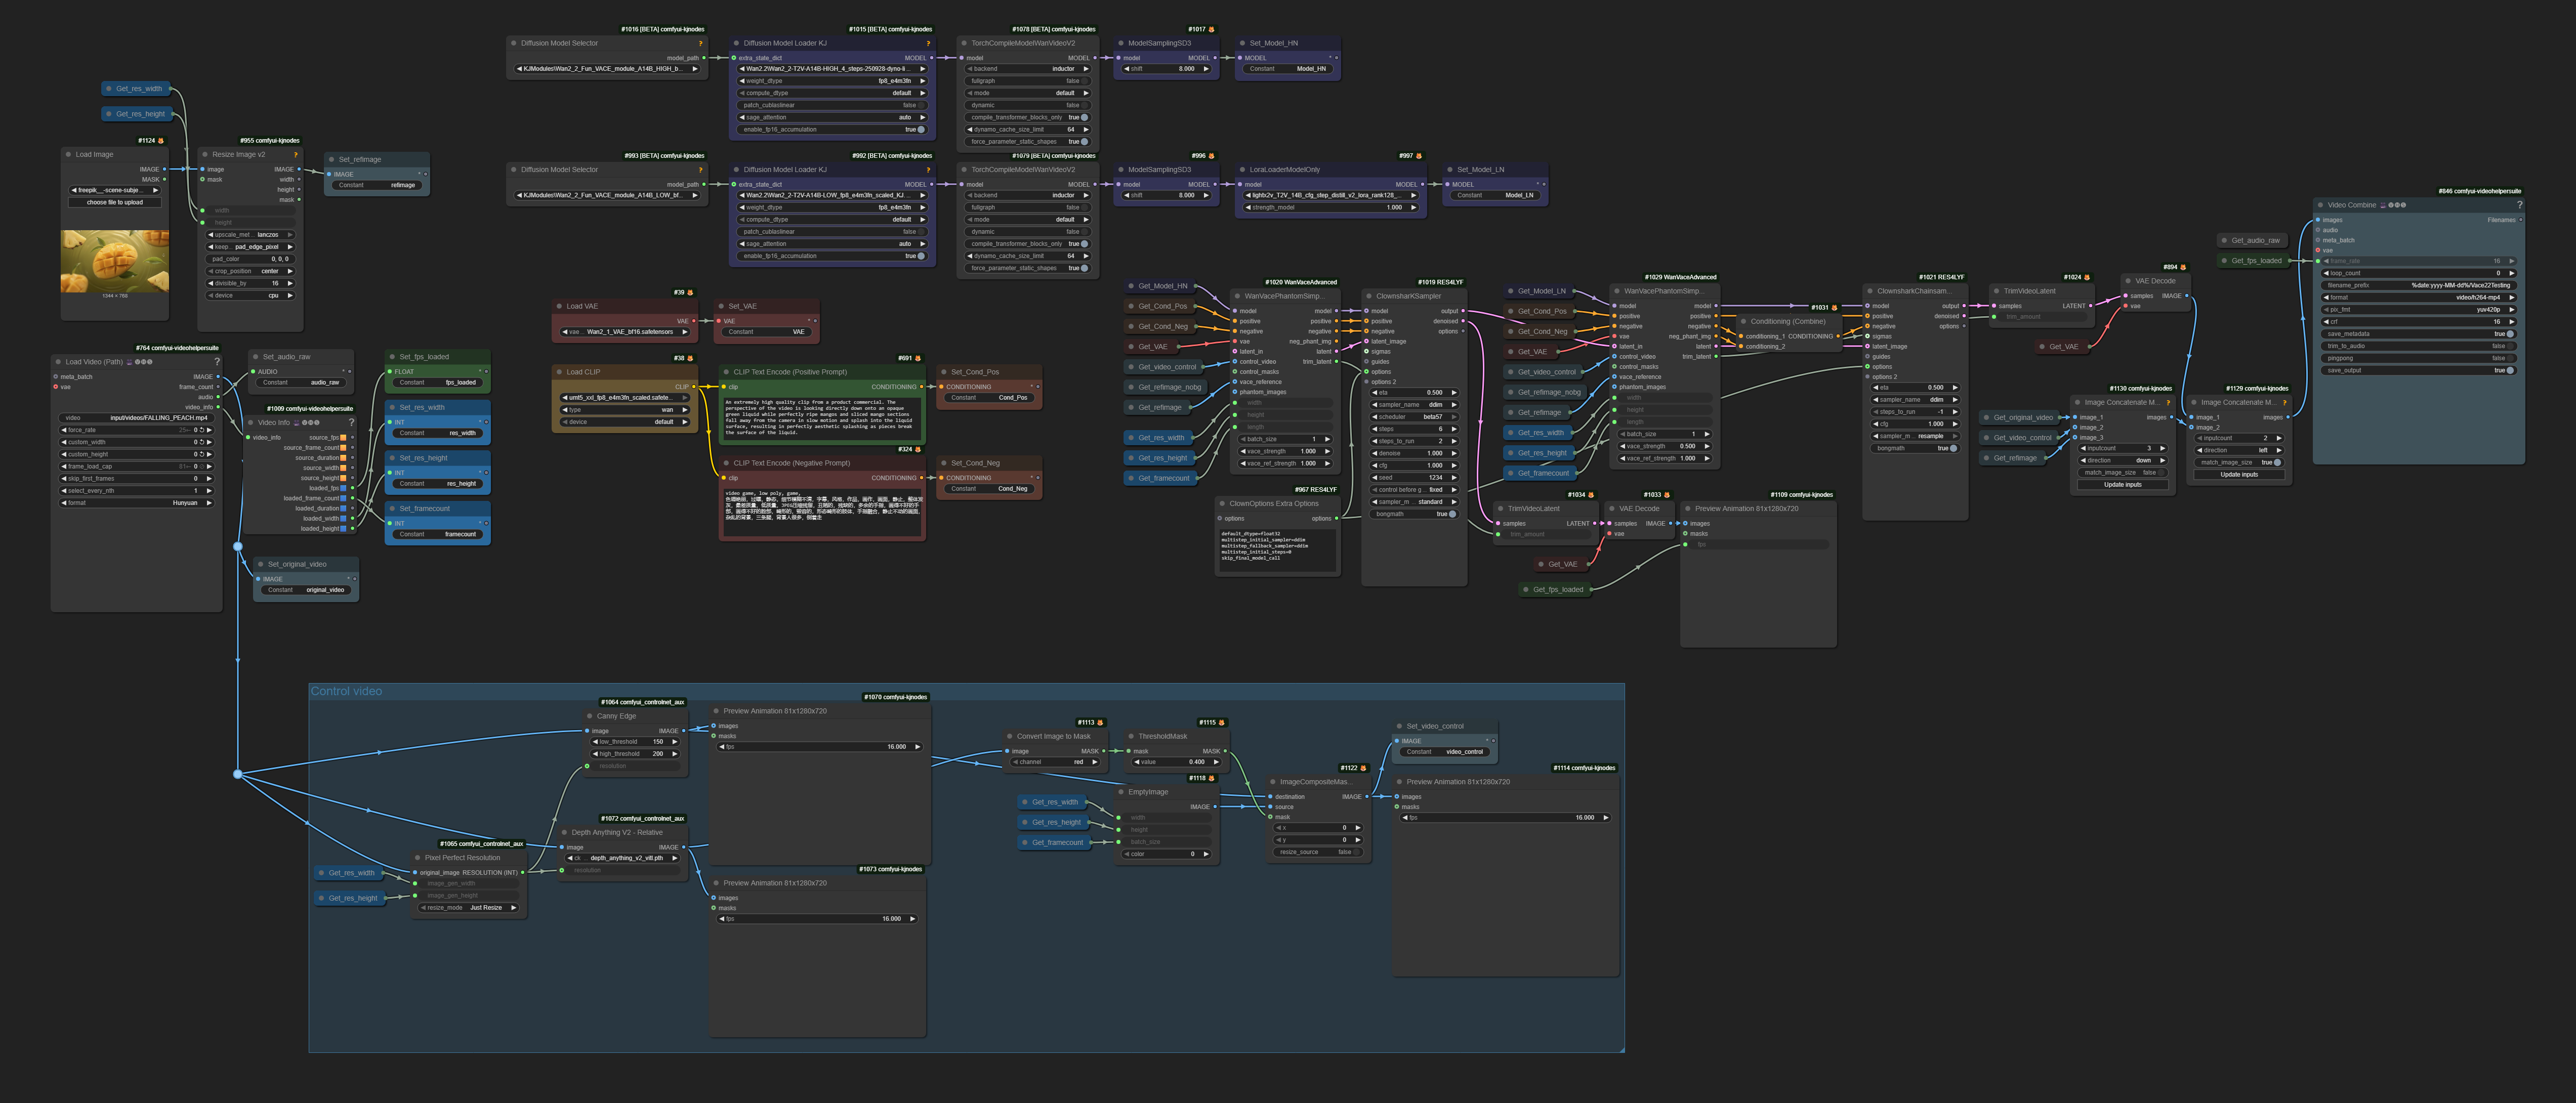The image size is (2576, 1103).
Task: Open the upscale_method lanczos dropdown
Action: point(250,235)
